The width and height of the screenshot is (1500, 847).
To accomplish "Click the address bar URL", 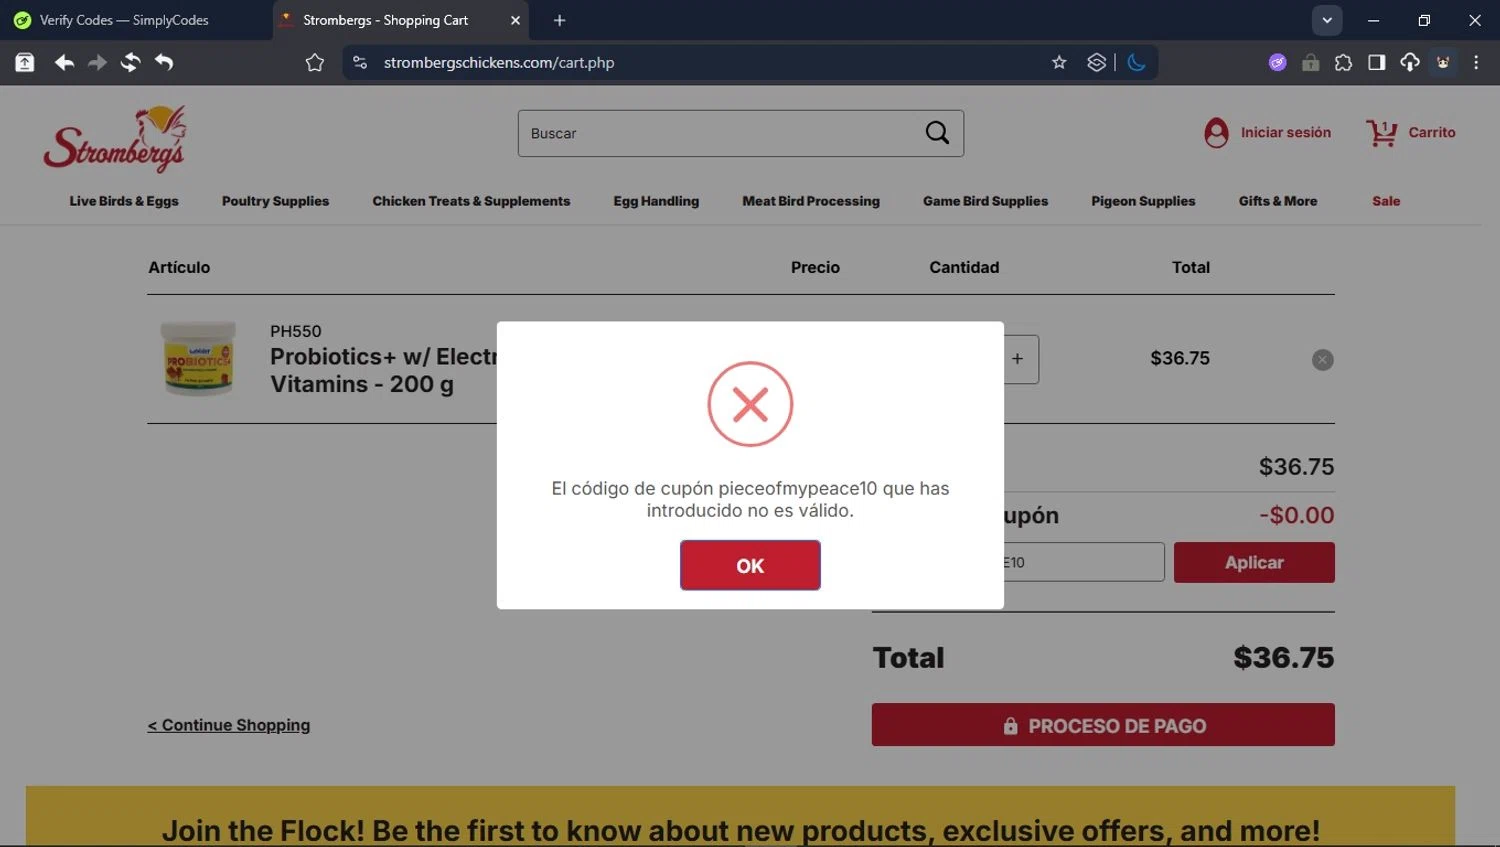I will pyautogui.click(x=499, y=62).
